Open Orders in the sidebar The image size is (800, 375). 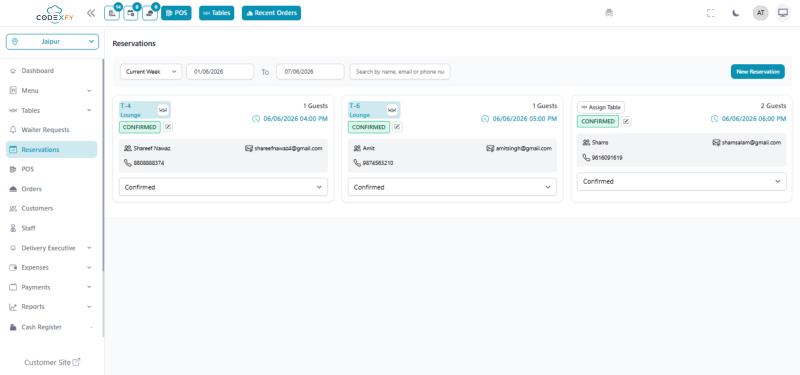(x=52, y=189)
